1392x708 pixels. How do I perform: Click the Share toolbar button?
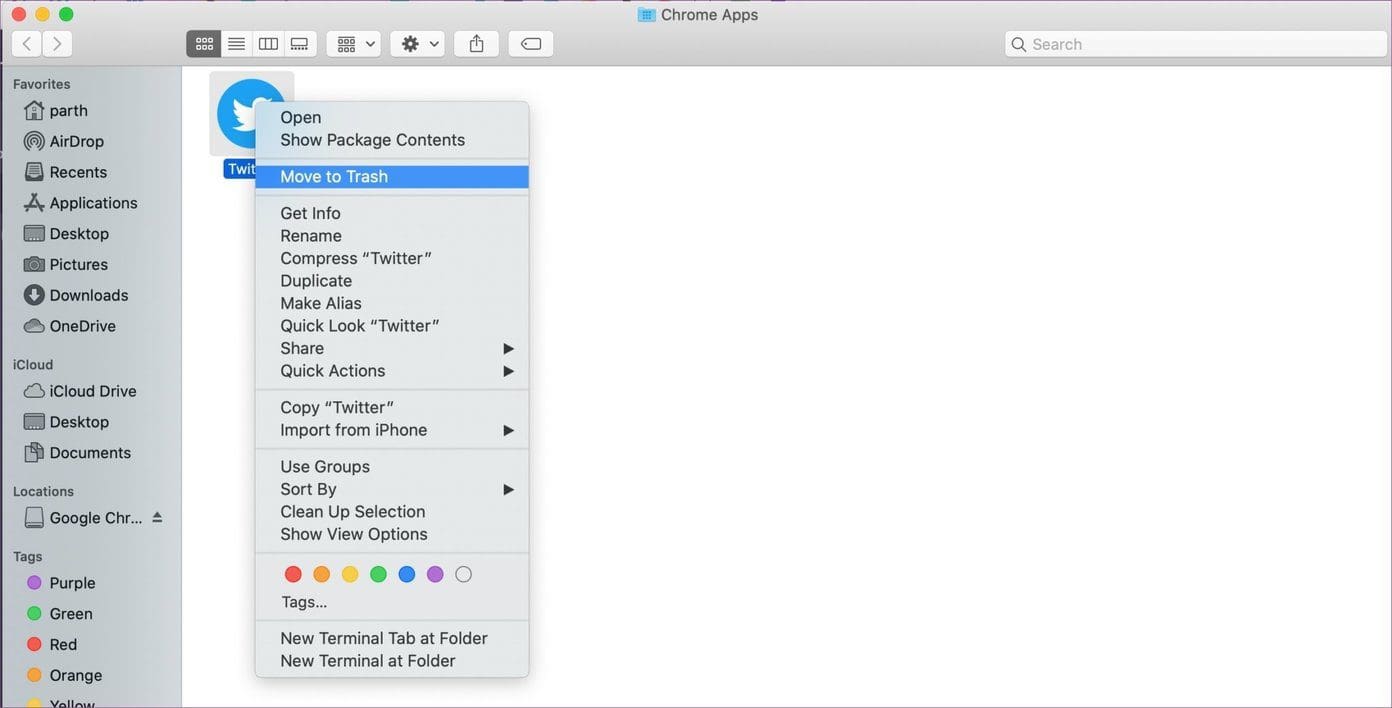(x=477, y=44)
